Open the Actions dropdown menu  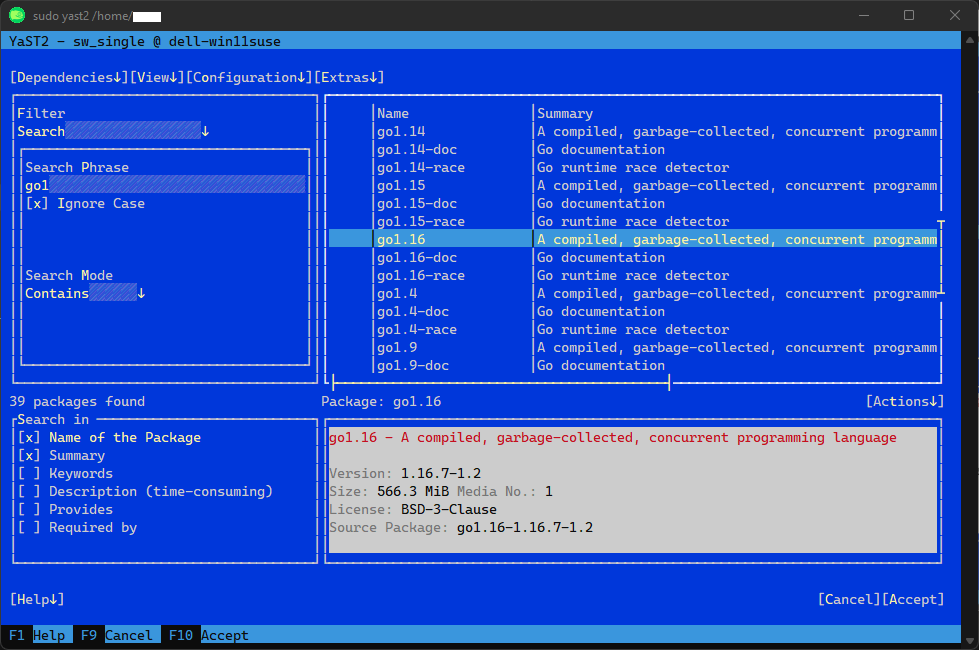pyautogui.click(x=905, y=401)
